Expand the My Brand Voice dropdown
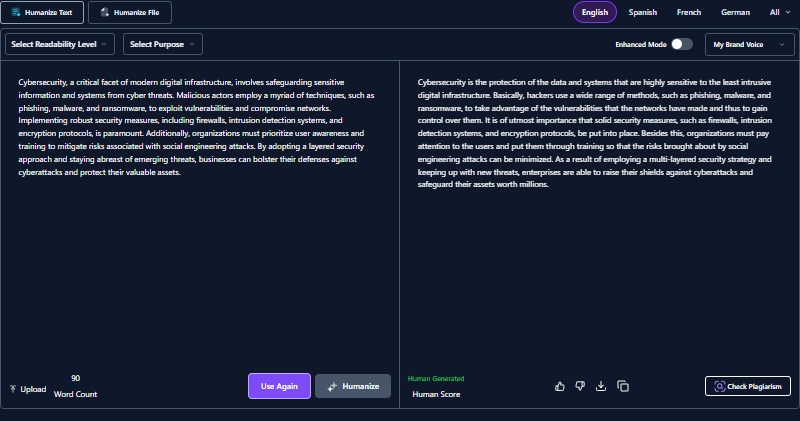800x421 pixels. click(748, 44)
